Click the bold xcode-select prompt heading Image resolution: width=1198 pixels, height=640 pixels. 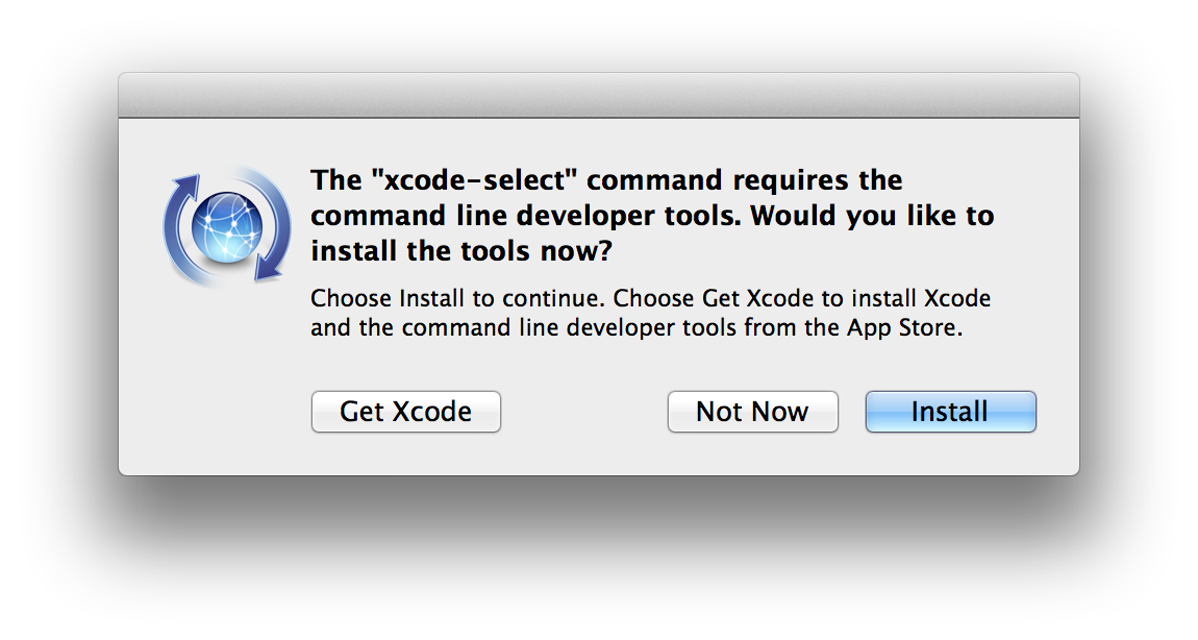click(651, 215)
